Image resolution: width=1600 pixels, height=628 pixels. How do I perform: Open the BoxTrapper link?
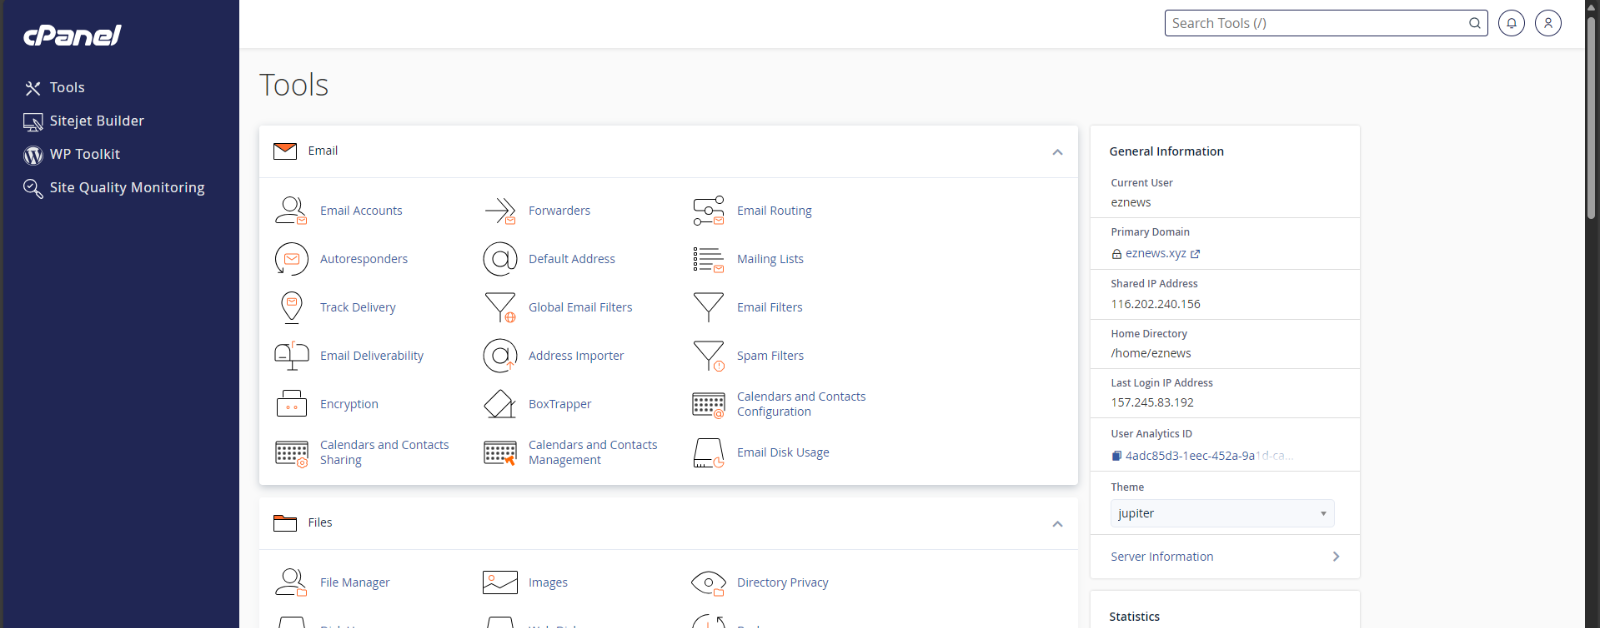coord(560,405)
